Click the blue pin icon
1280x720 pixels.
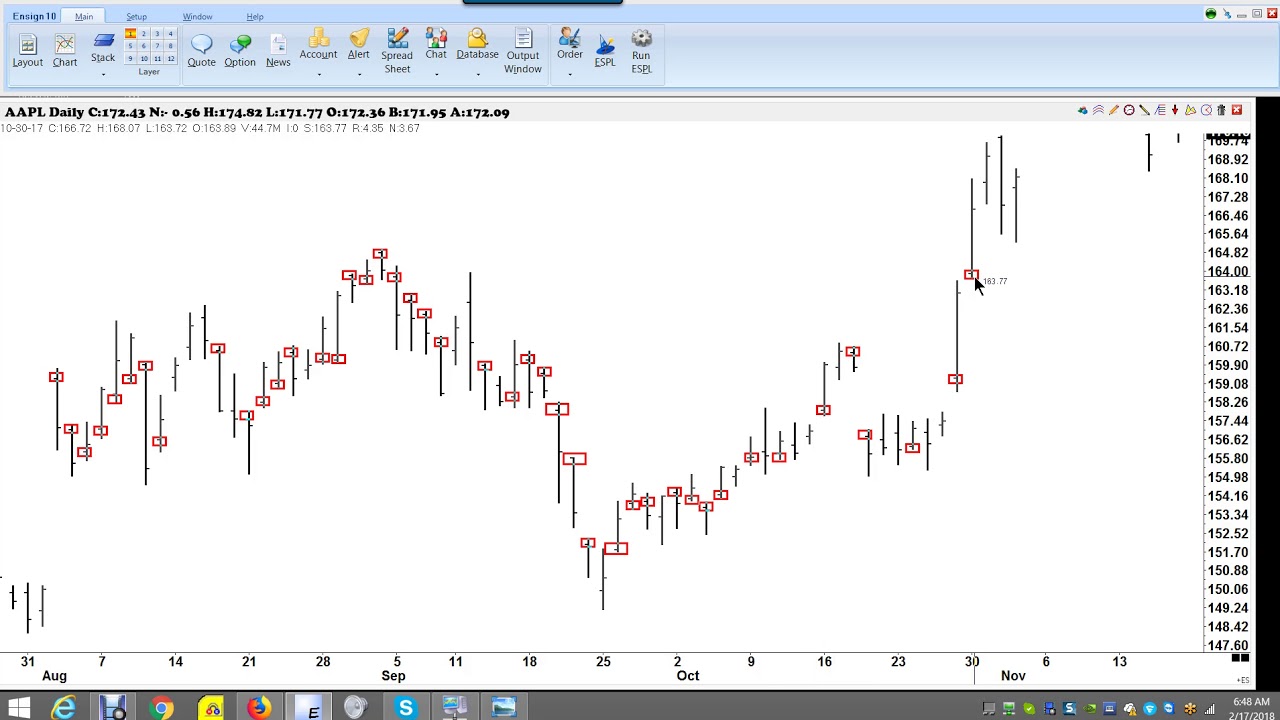pos(1226,14)
